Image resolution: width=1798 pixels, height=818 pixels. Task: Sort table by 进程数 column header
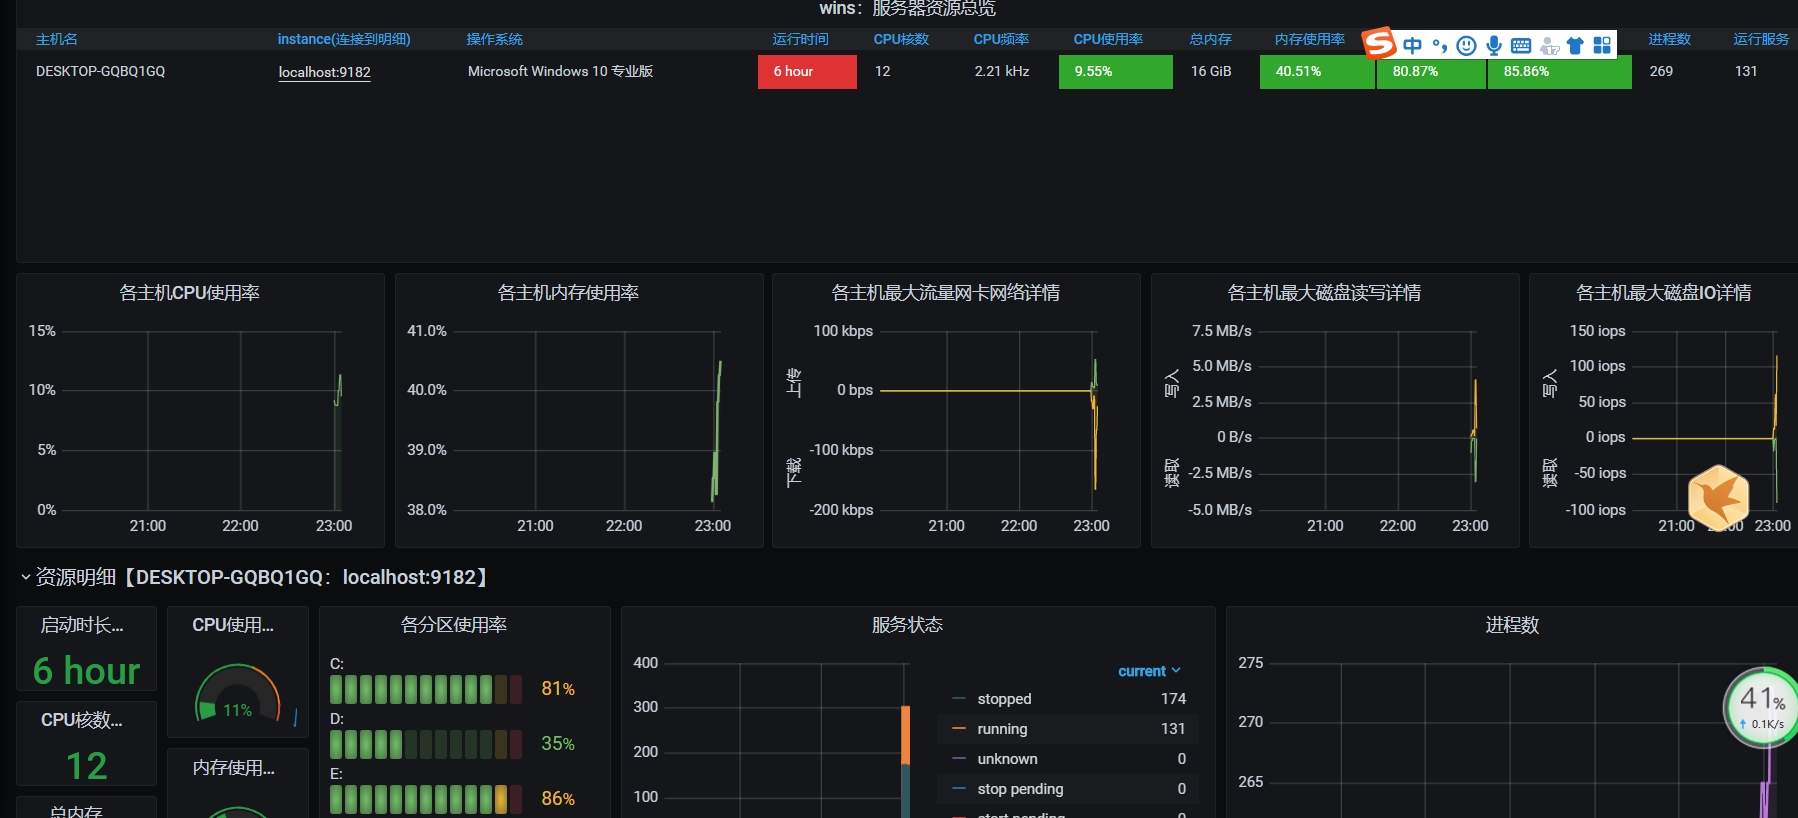click(1669, 39)
